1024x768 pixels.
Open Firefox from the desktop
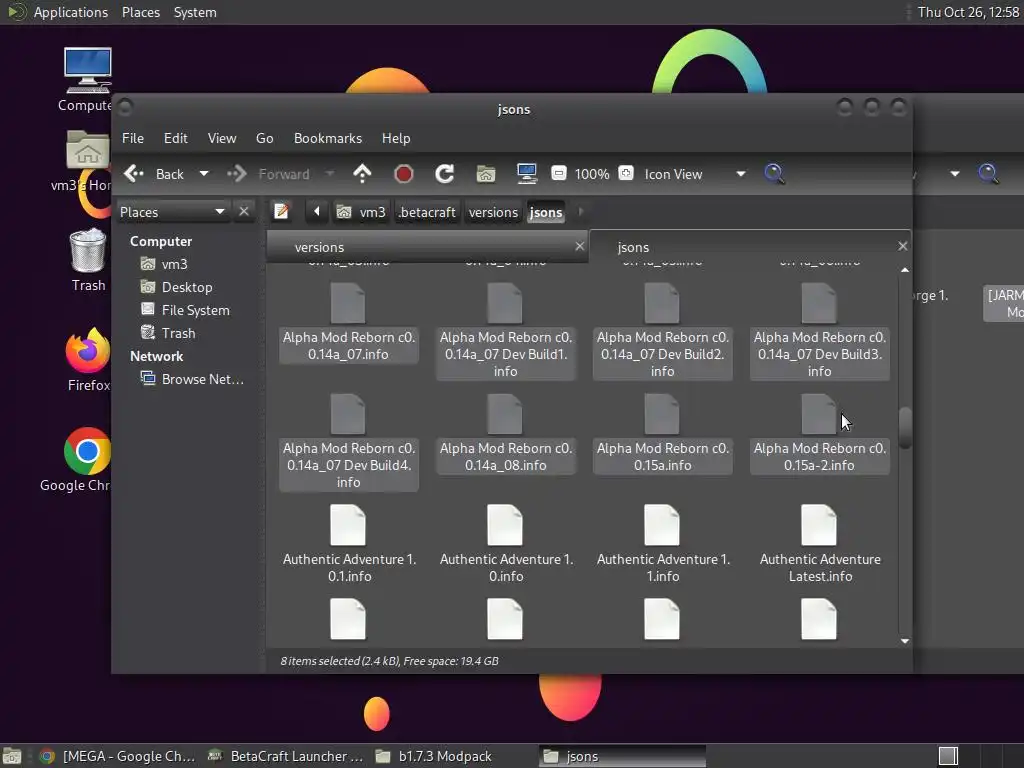coord(88,360)
